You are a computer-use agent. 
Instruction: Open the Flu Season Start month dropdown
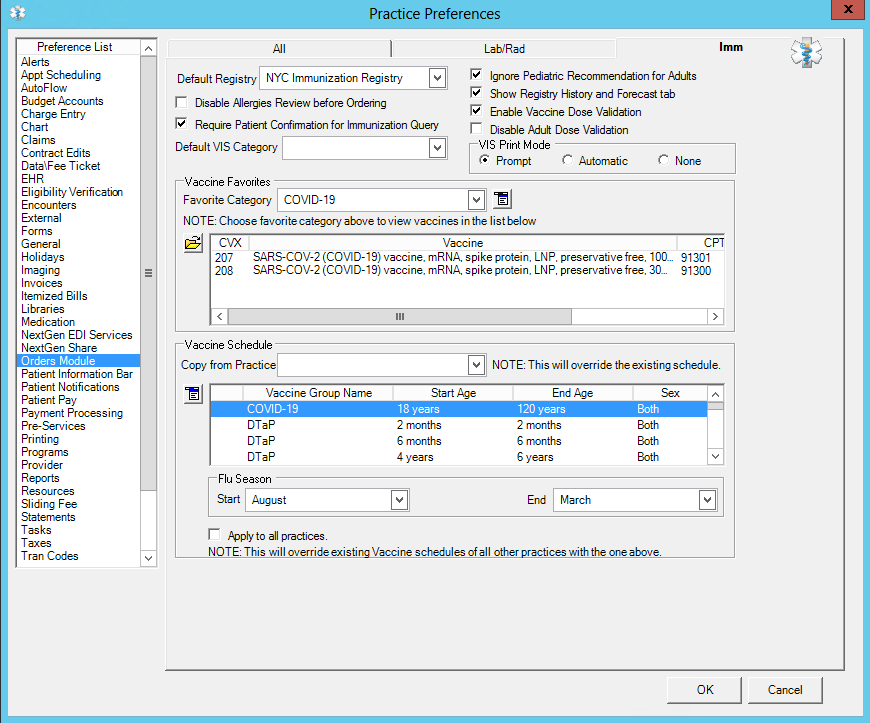399,500
